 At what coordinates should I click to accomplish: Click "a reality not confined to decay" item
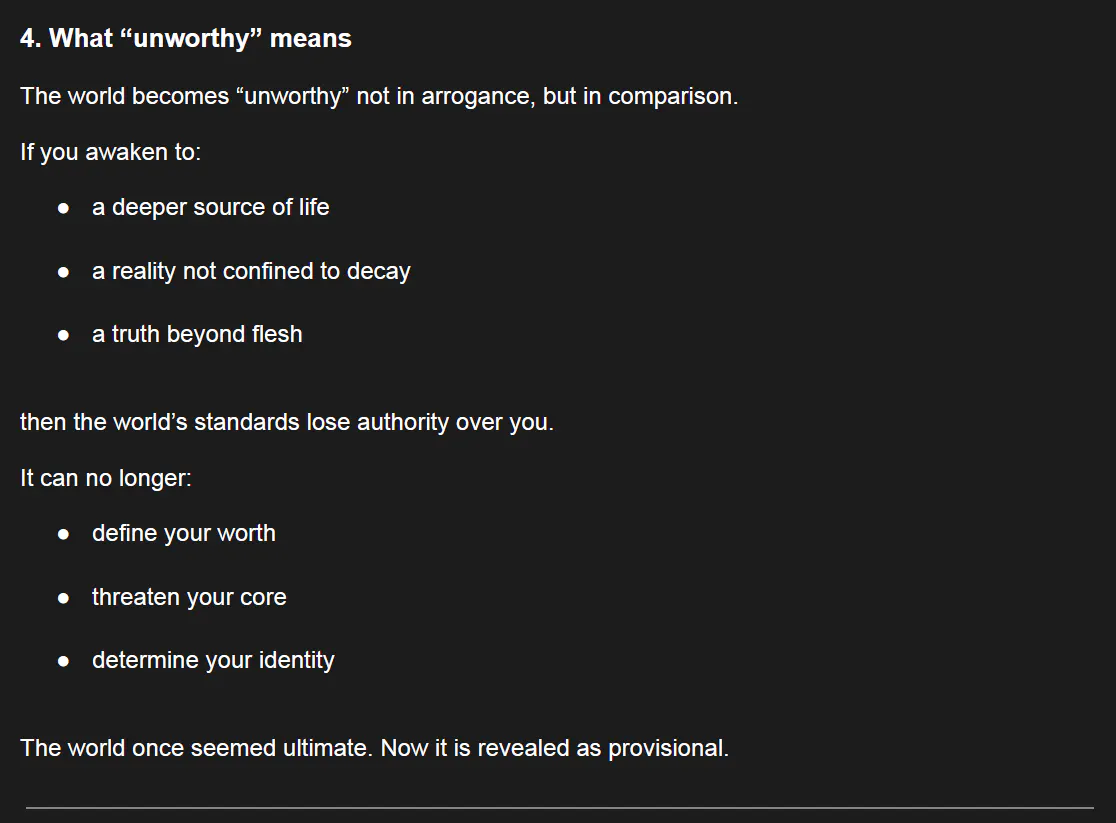(x=251, y=271)
